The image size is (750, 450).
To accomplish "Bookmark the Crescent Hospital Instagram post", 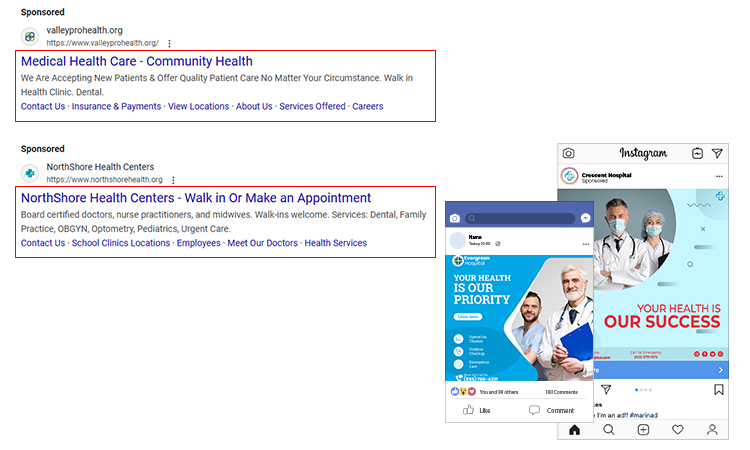I will tap(718, 389).
